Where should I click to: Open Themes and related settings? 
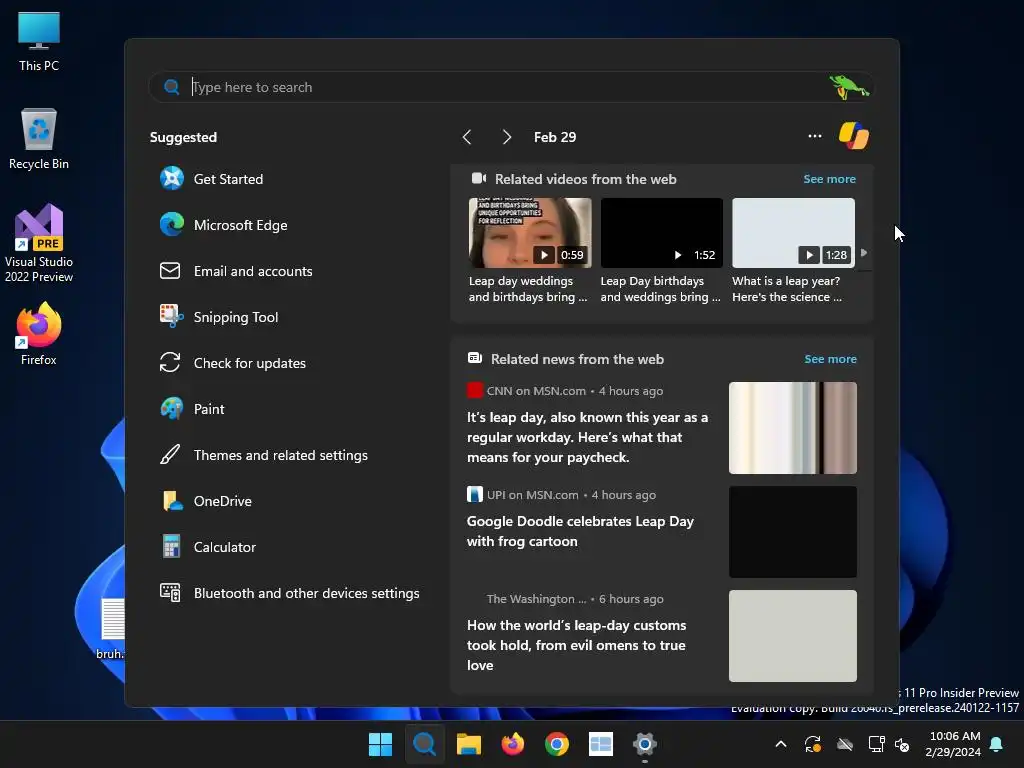click(263, 455)
